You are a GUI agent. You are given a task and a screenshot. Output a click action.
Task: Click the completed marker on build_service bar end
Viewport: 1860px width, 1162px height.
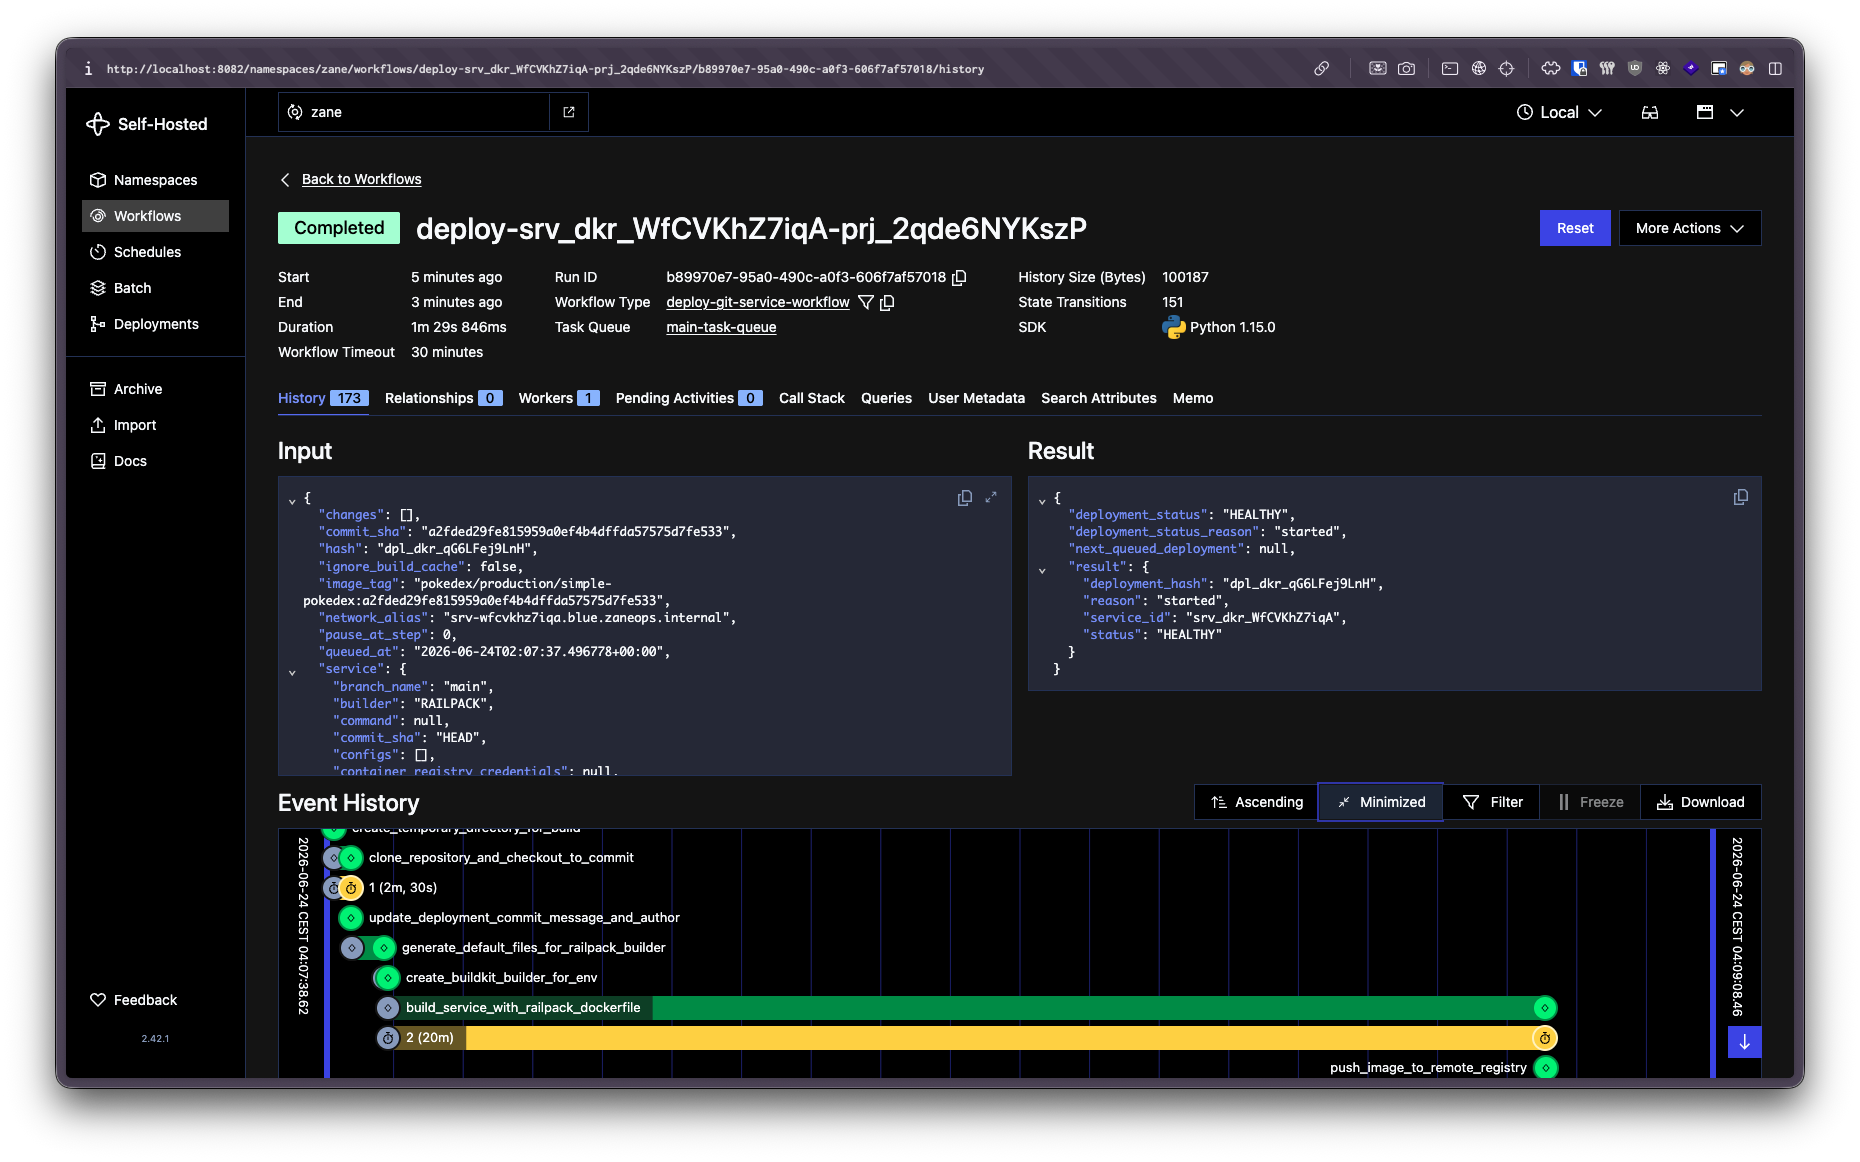pyautogui.click(x=1545, y=1008)
